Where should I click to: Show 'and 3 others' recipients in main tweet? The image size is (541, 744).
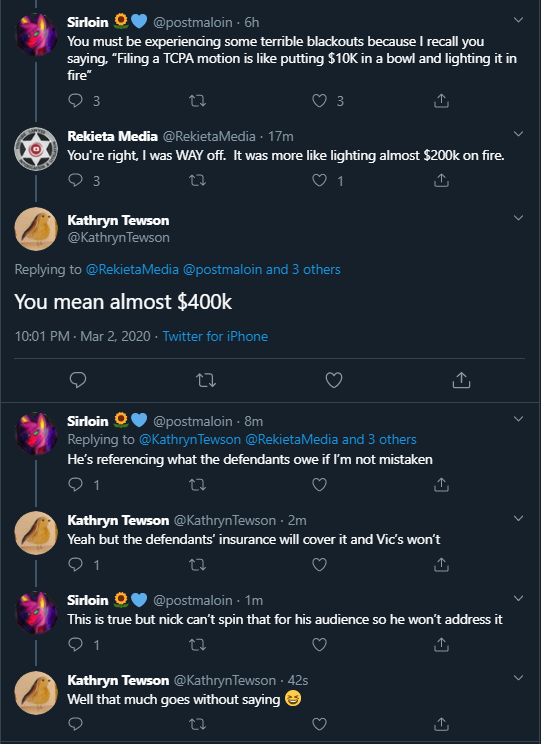tap(303, 270)
